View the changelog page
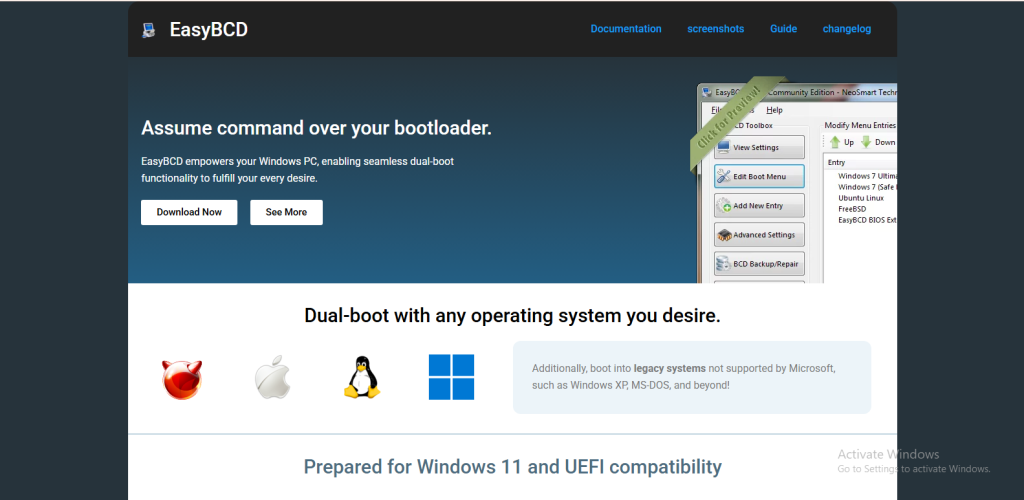The image size is (1024, 500). pos(846,29)
